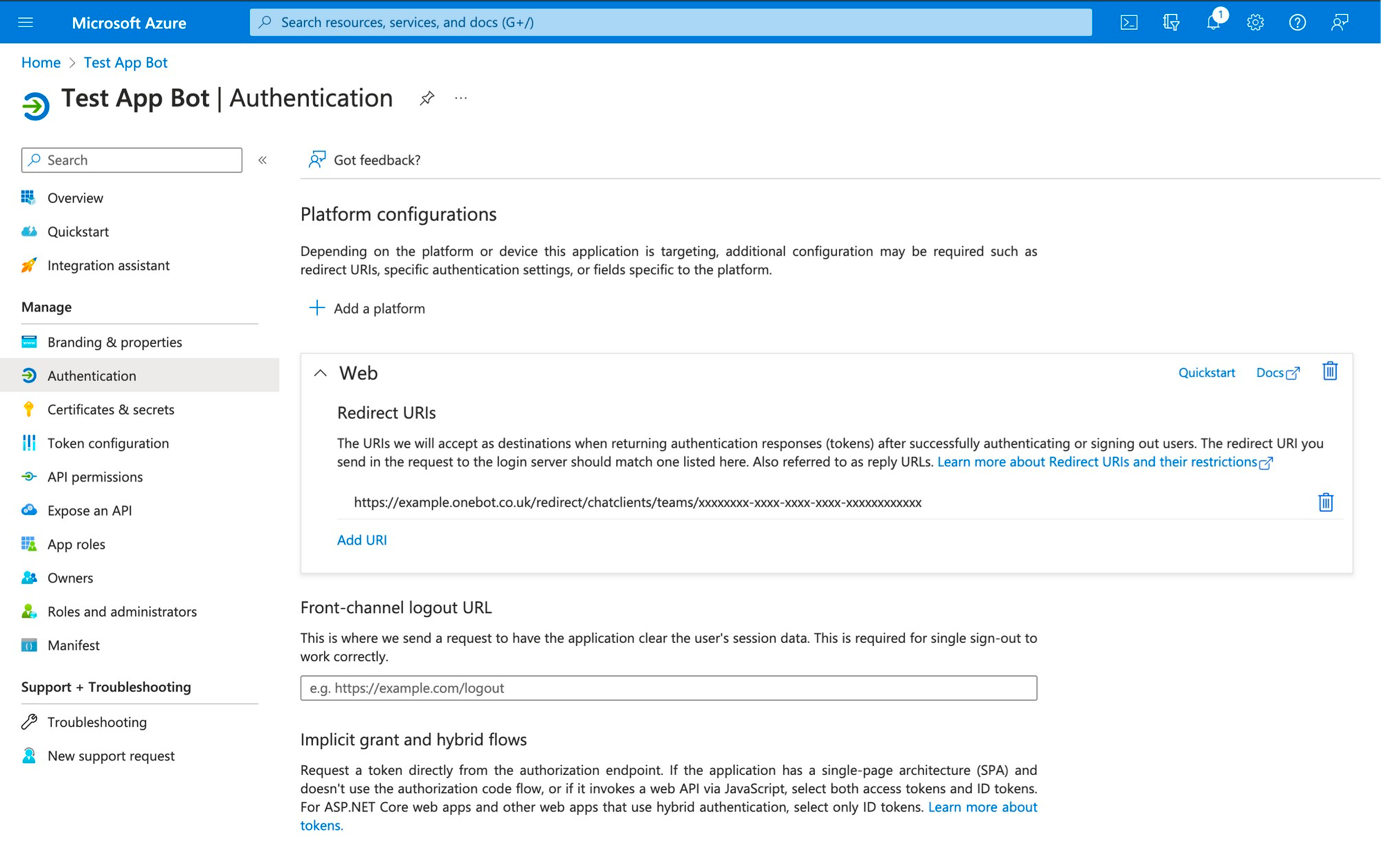Viewport: 1381px width, 848px height.
Task: Open the hamburger portal menu
Action: [x=26, y=22]
